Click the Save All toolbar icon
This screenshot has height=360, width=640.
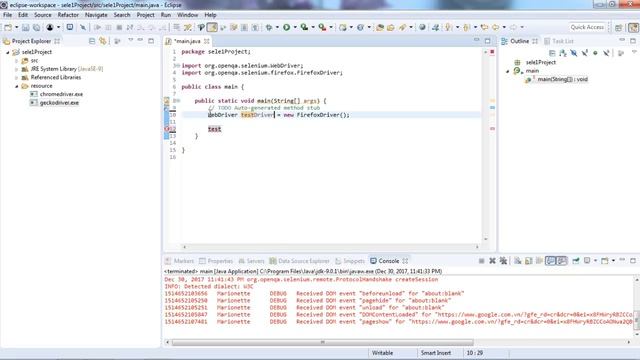coord(37,27)
